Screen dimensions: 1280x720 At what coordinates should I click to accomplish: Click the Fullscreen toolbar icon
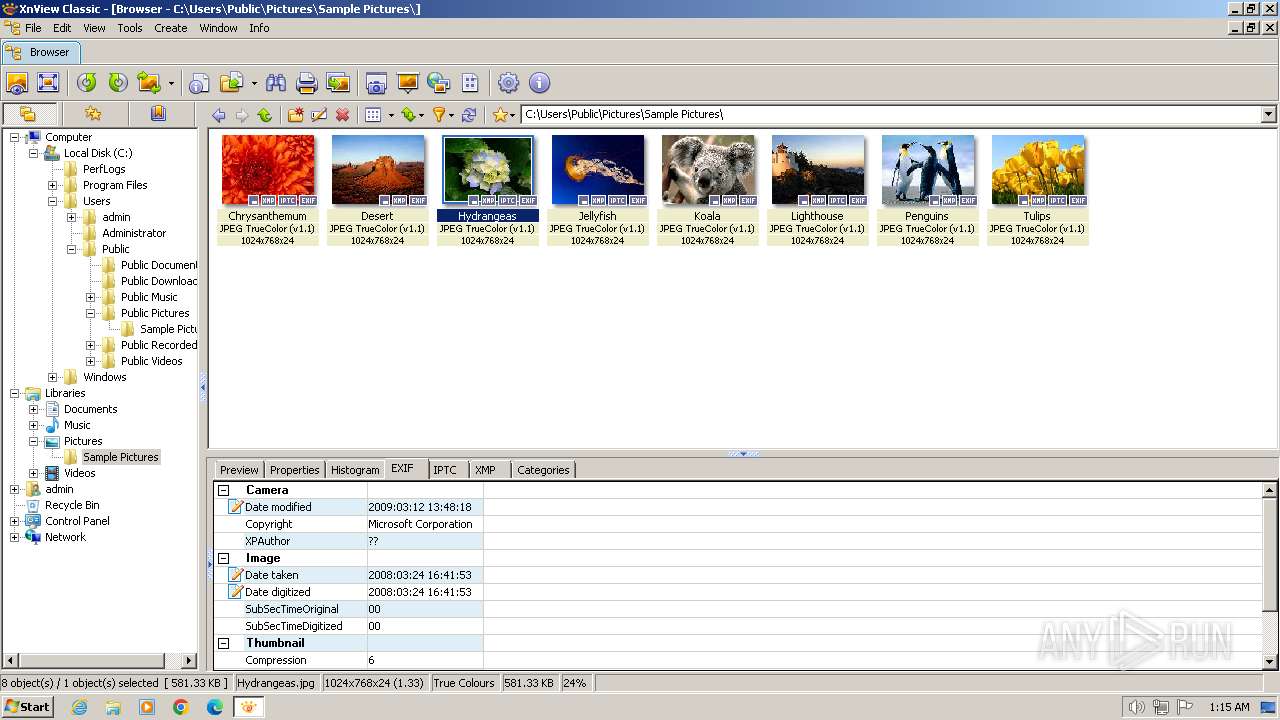[x=48, y=83]
